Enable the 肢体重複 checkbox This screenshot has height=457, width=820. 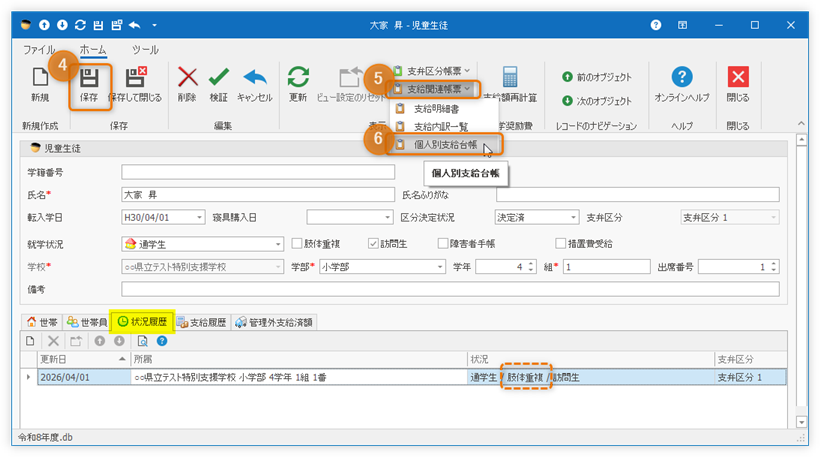(x=297, y=242)
